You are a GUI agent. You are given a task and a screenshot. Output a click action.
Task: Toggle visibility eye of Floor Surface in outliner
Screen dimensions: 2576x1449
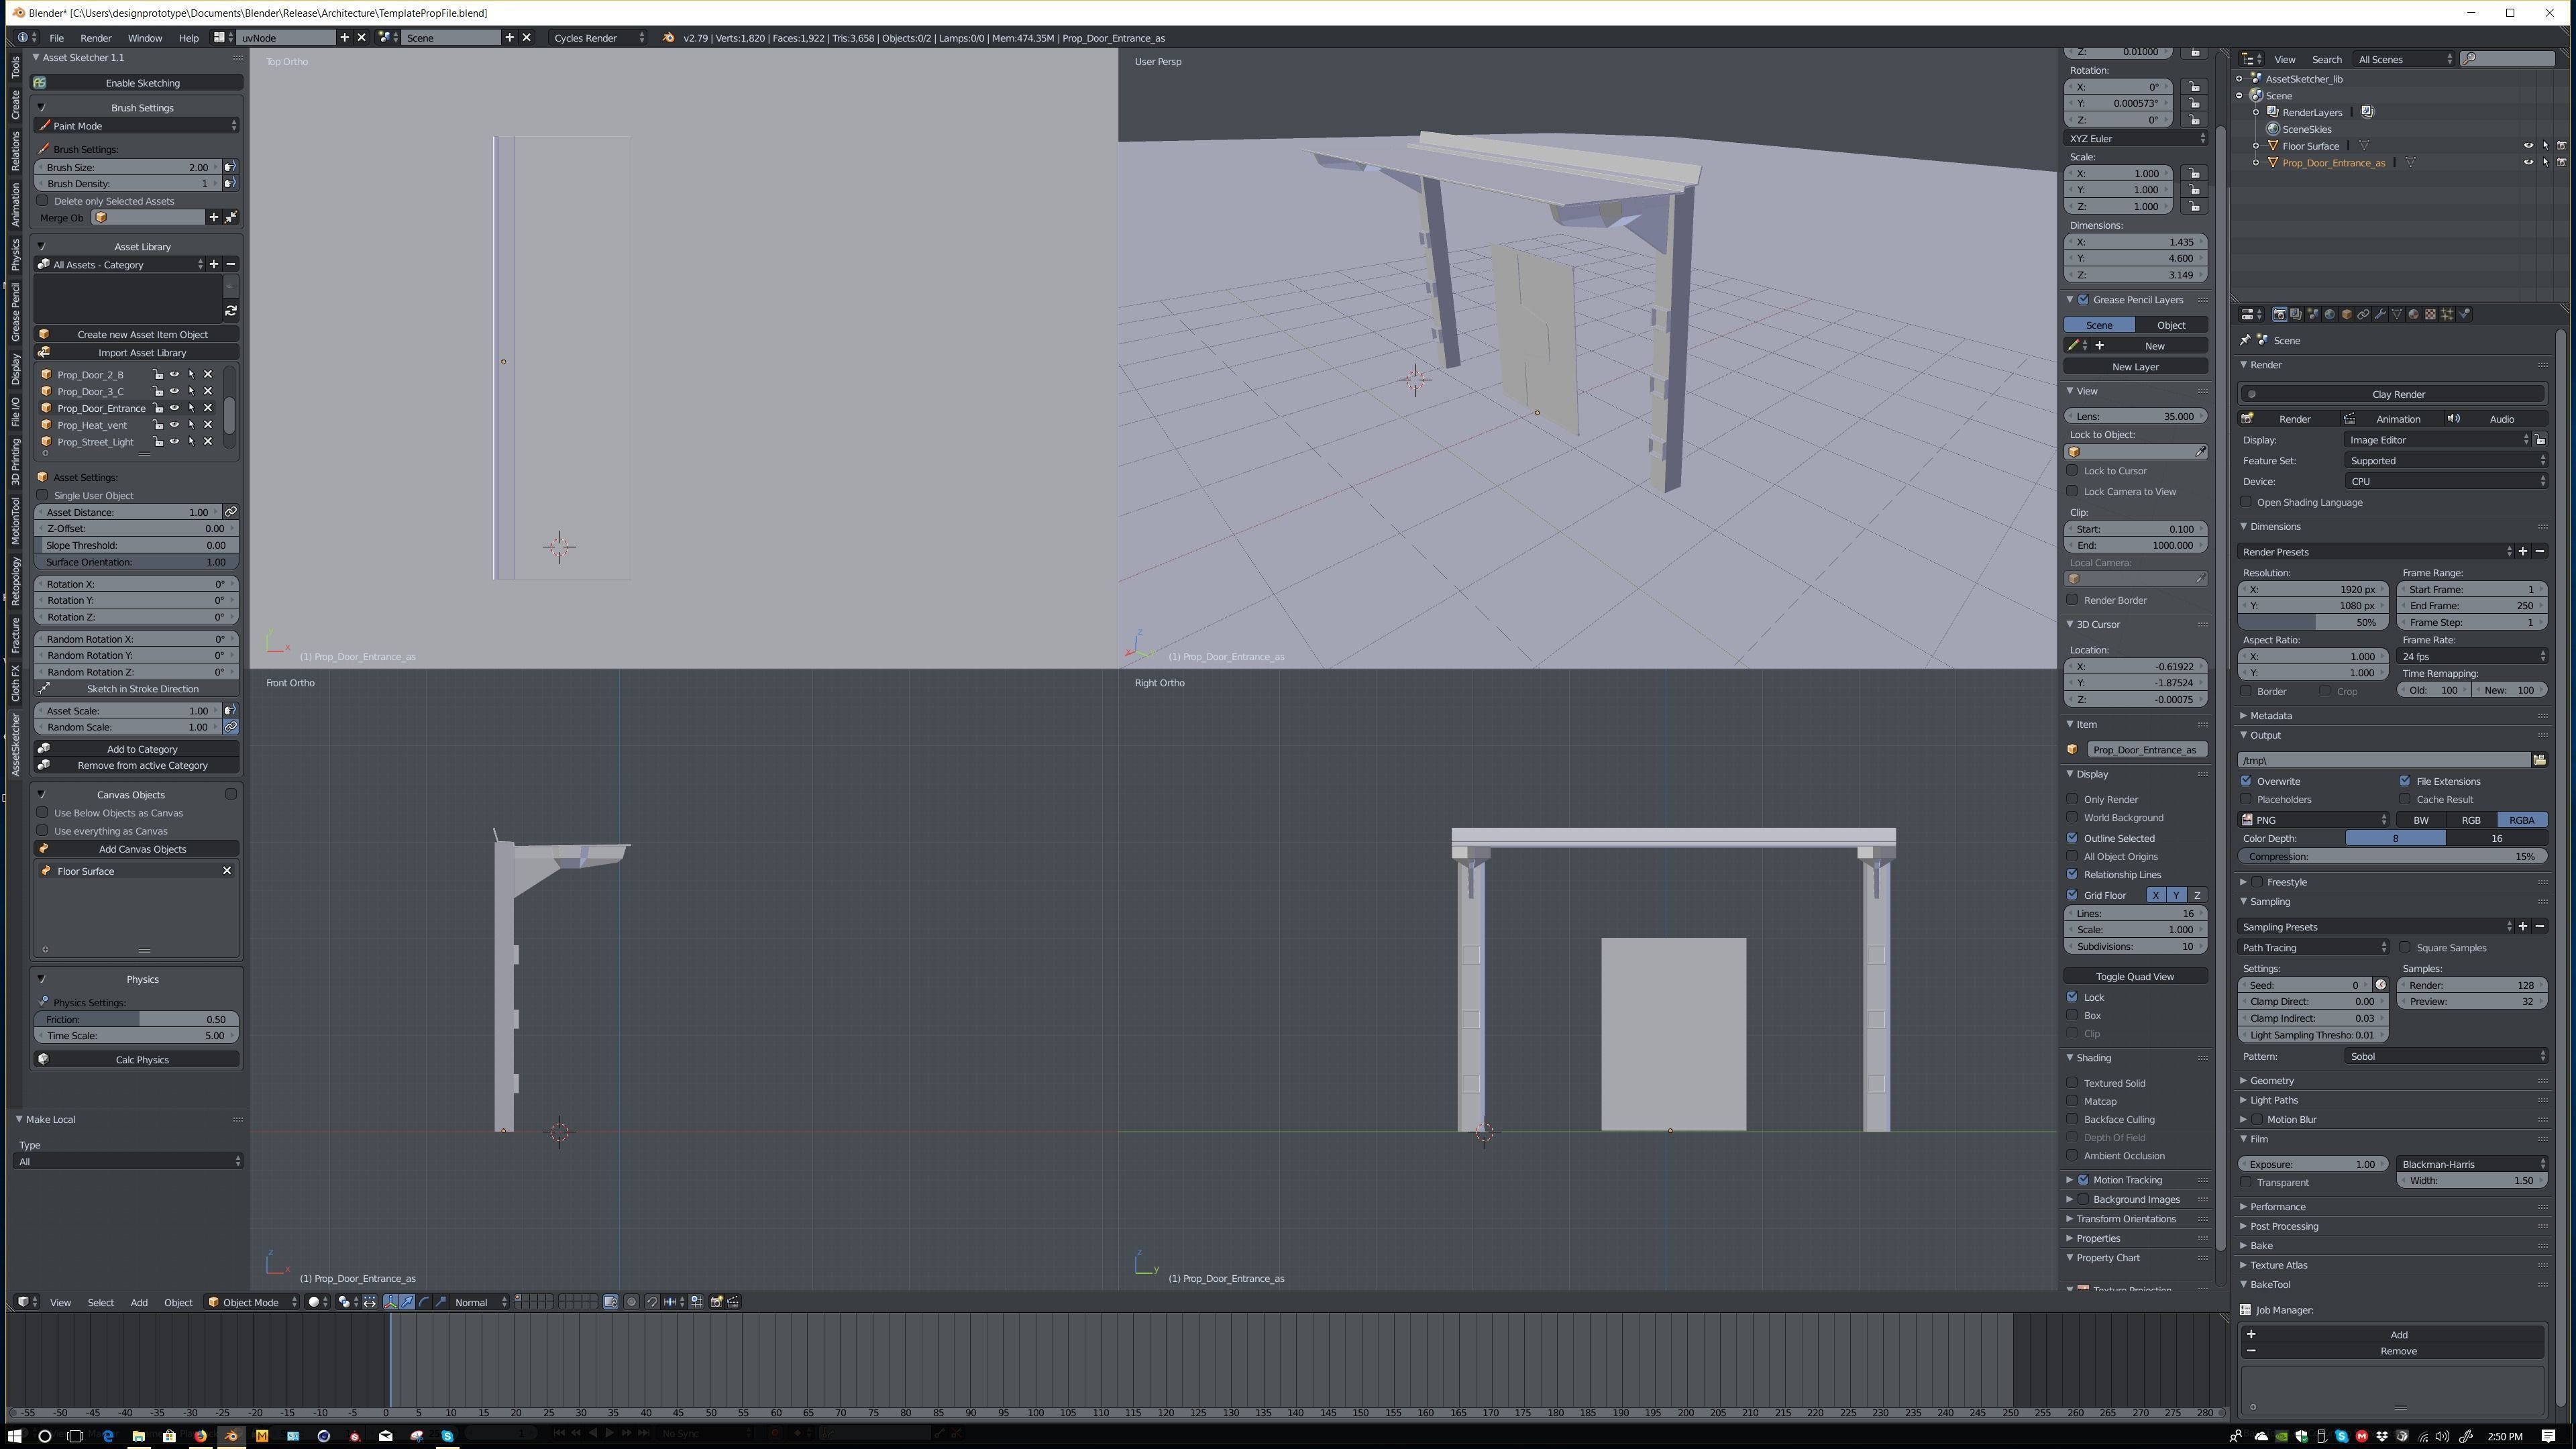(x=2528, y=146)
